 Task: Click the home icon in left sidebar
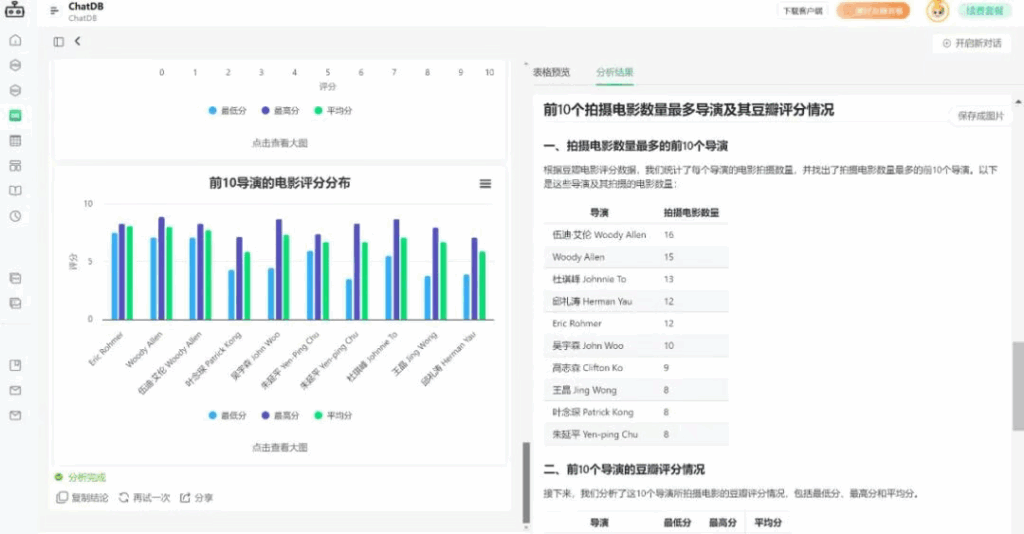[x=15, y=40]
